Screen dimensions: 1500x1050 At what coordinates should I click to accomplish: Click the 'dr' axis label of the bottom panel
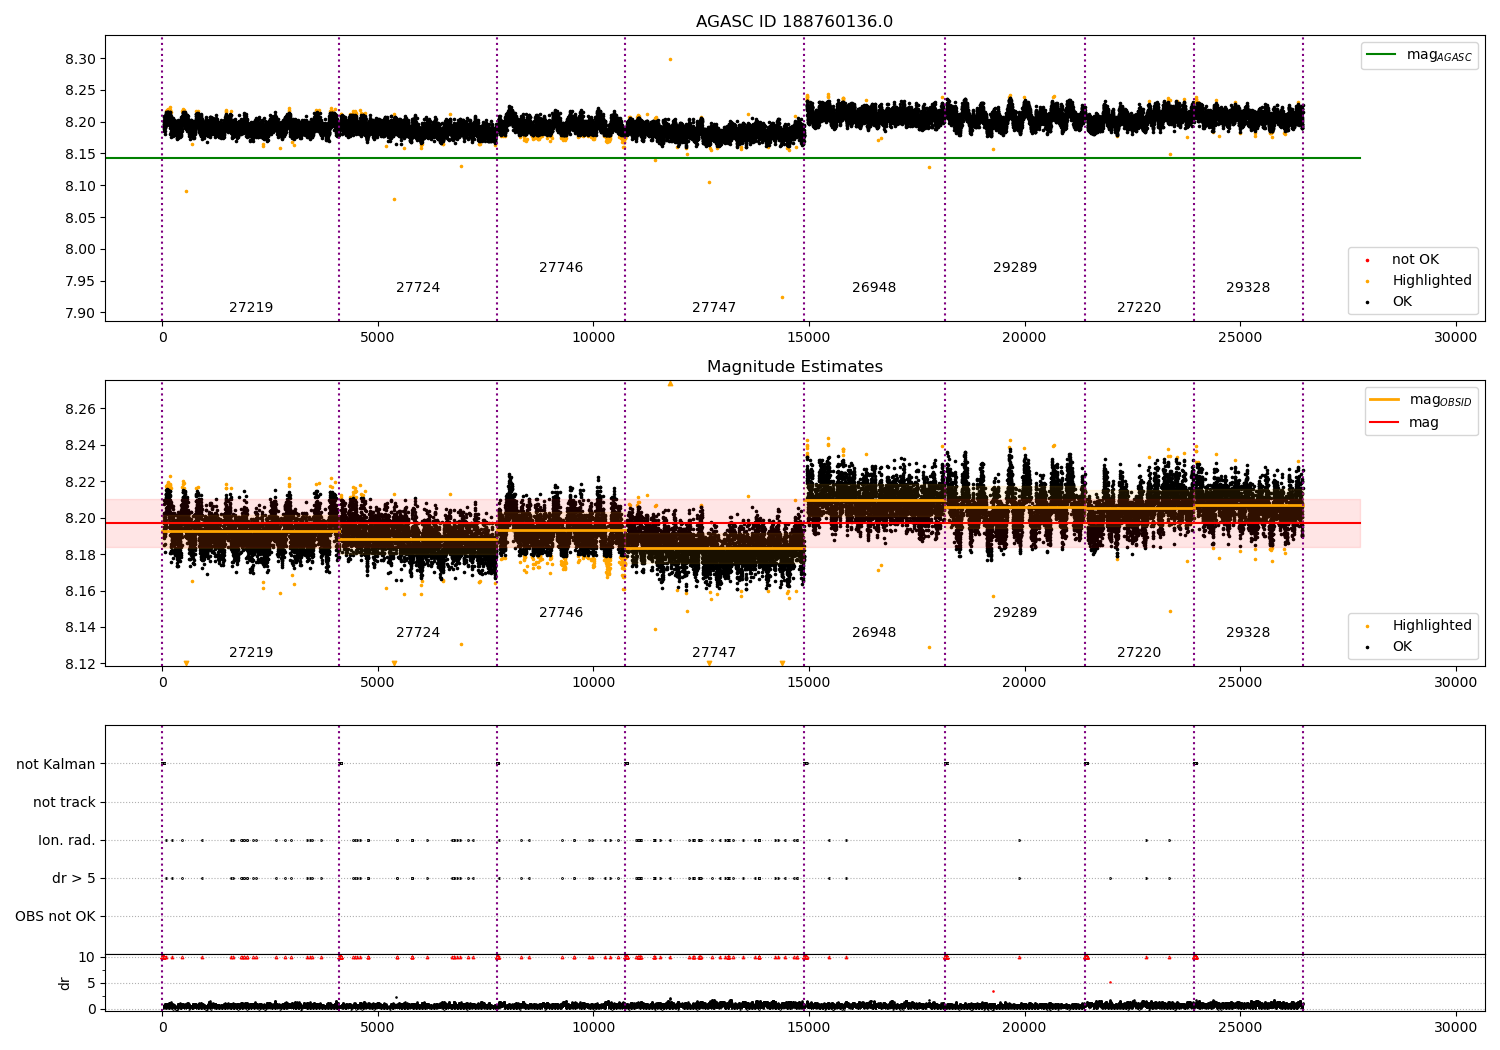(x=65, y=983)
